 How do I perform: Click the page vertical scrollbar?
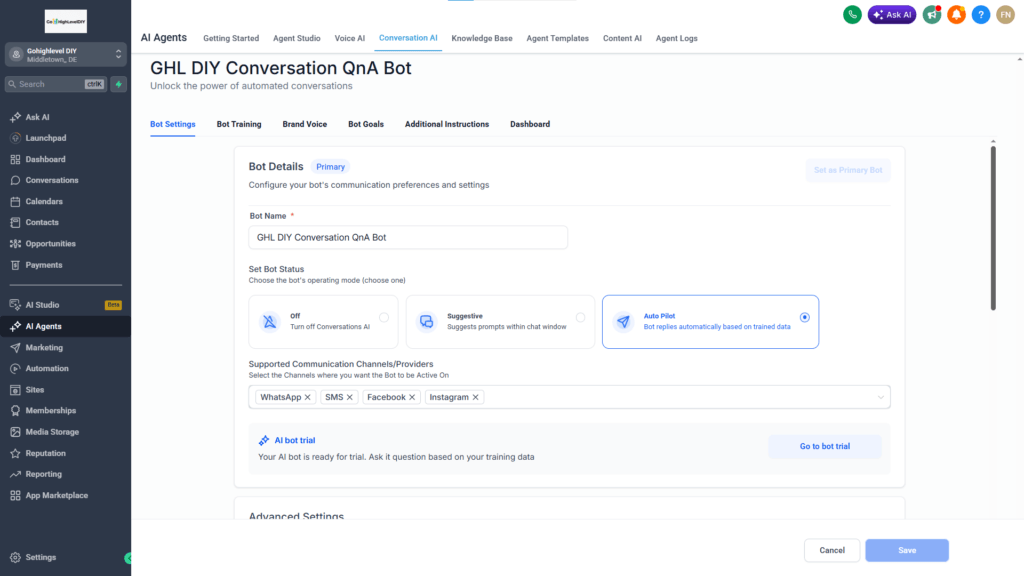point(993,228)
